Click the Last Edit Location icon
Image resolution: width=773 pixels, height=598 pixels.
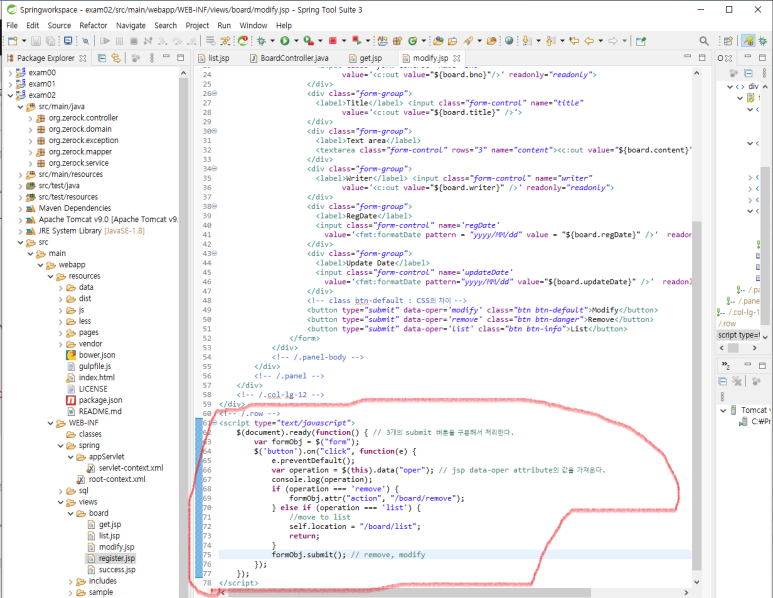[x=574, y=41]
